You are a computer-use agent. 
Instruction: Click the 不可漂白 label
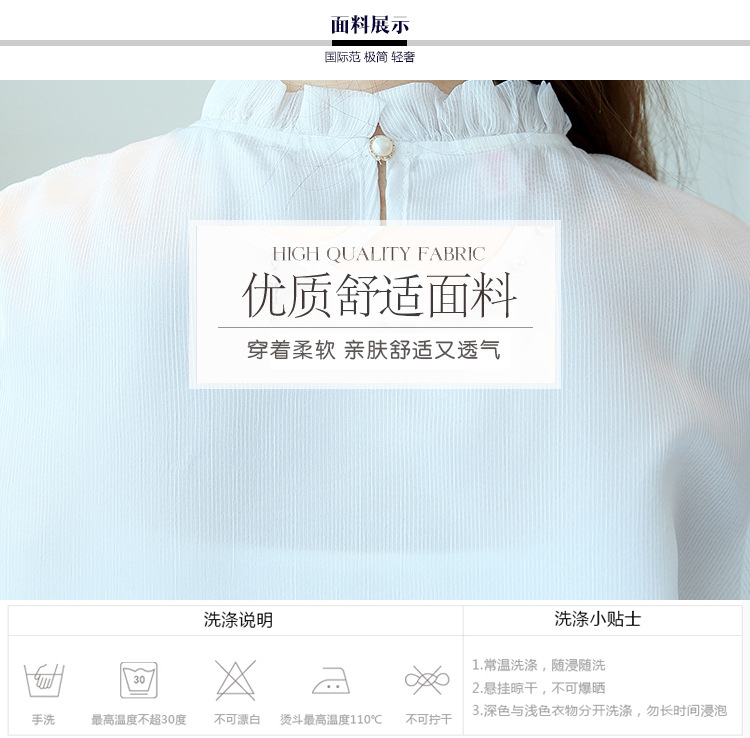(237, 719)
